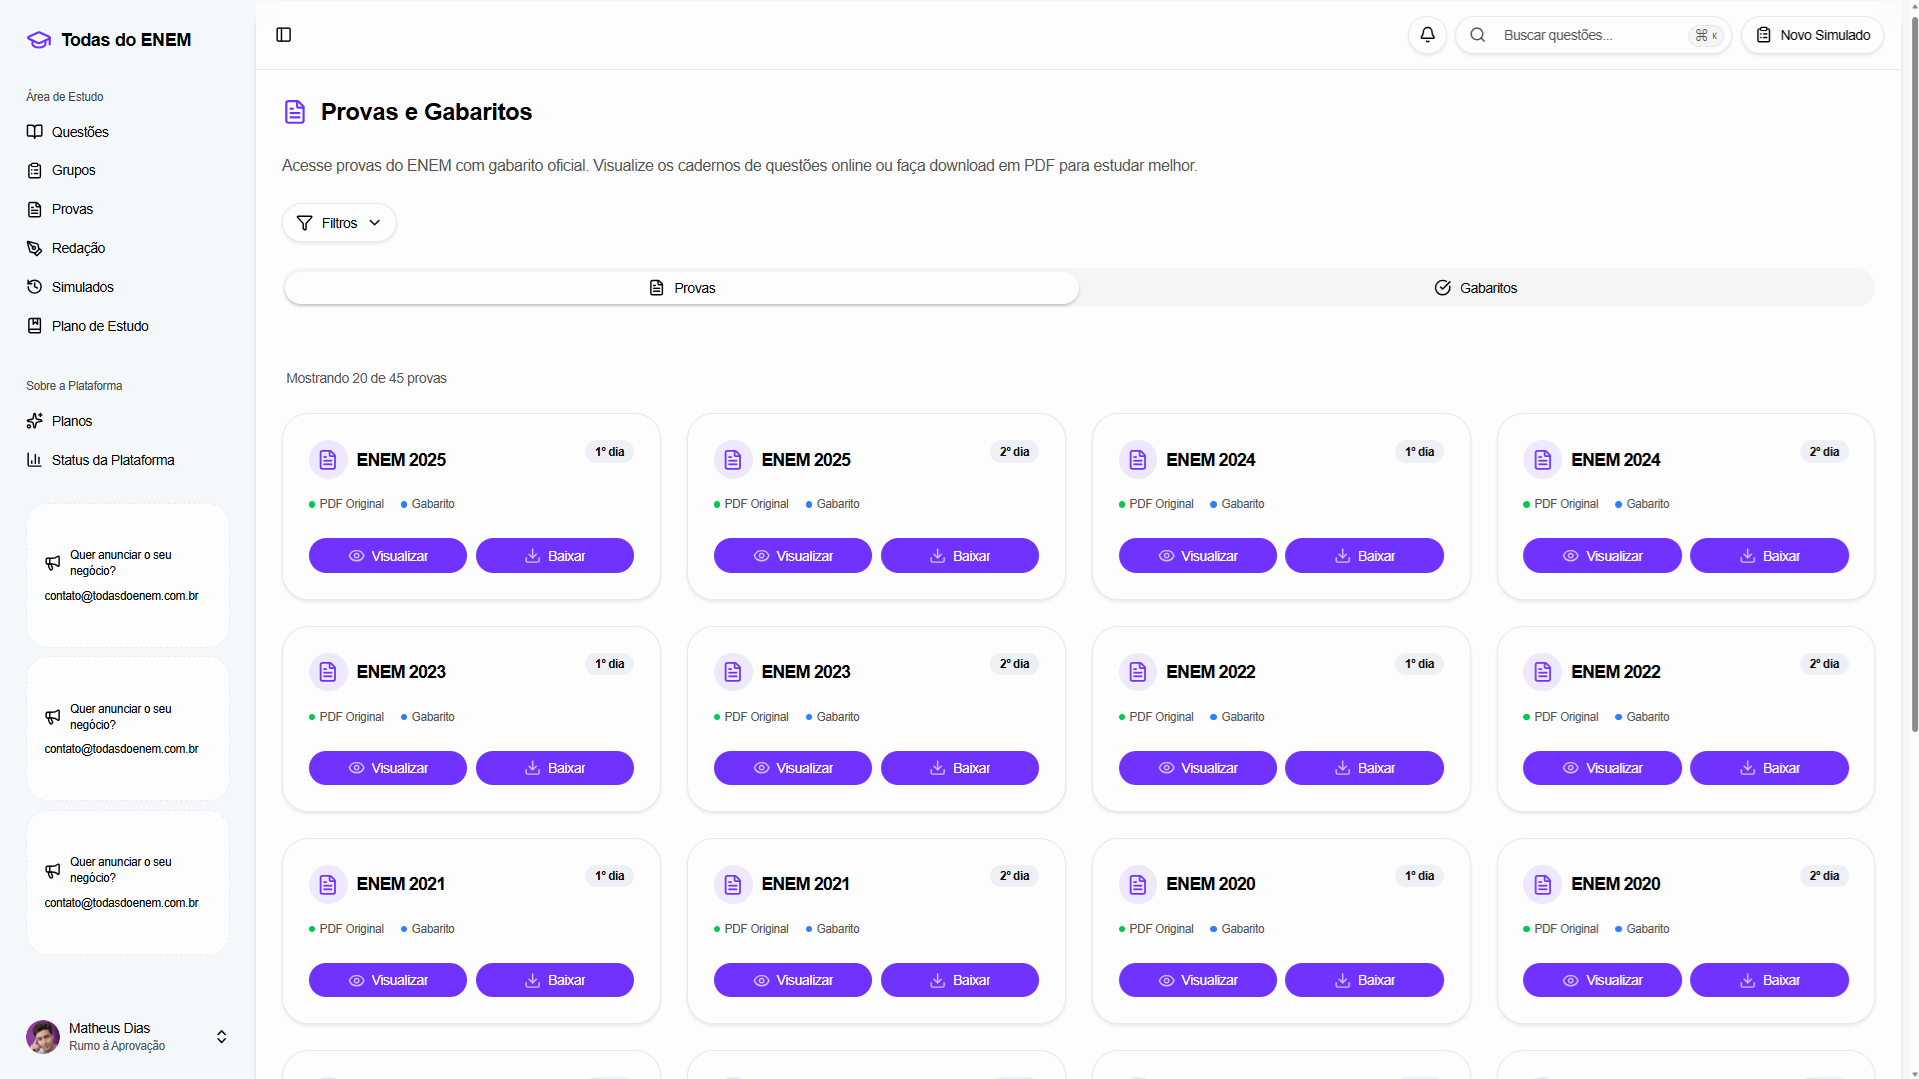Click the Simulados history icon
This screenshot has width=1919, height=1079.
point(35,287)
